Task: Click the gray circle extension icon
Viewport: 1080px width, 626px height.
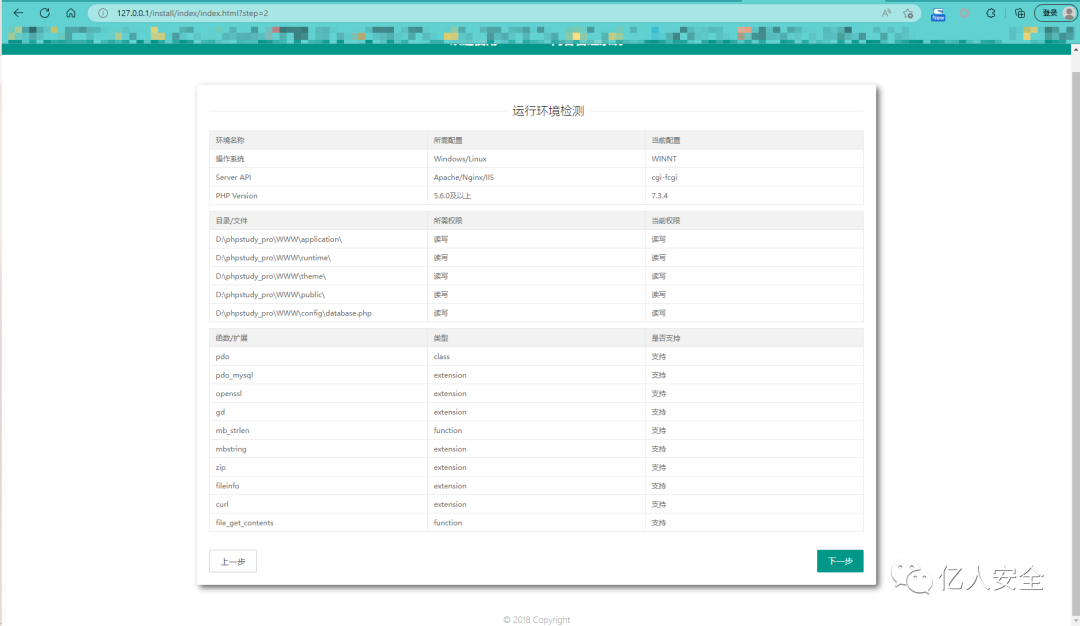Action: pyautogui.click(x=965, y=13)
